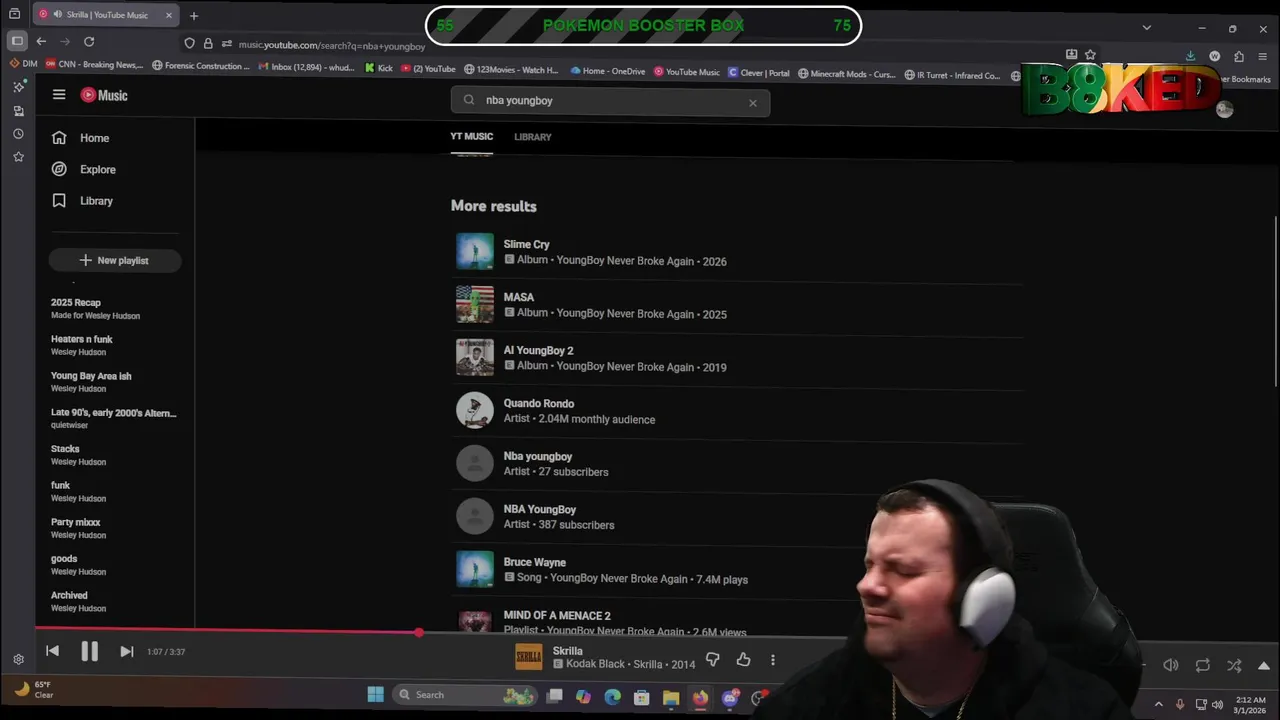
Task: Open a new browser tab
Action: click(194, 16)
